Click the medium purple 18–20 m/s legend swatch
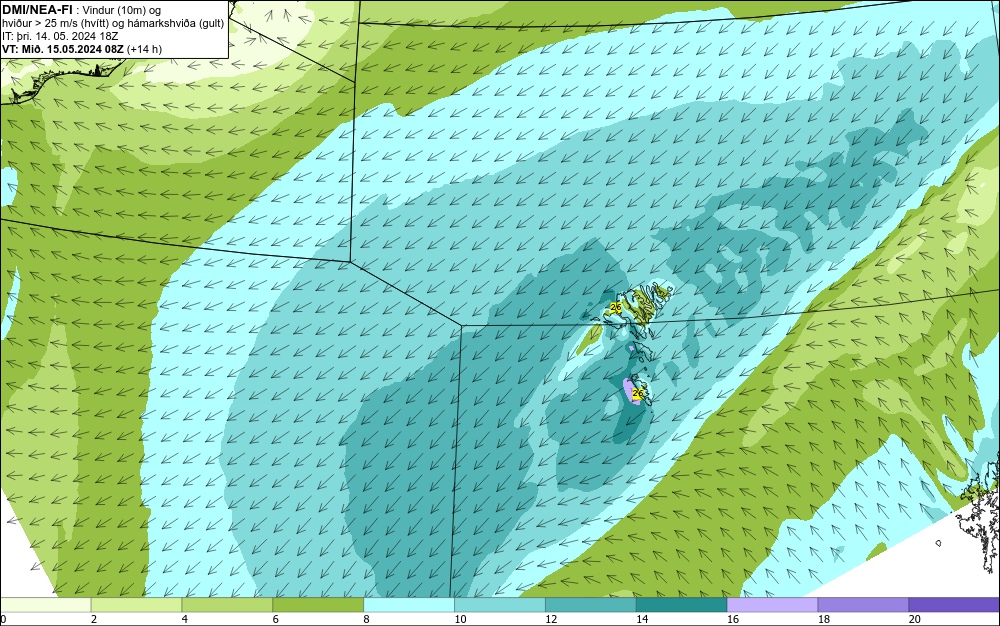Image resolution: width=1000 pixels, height=626 pixels. tap(864, 604)
